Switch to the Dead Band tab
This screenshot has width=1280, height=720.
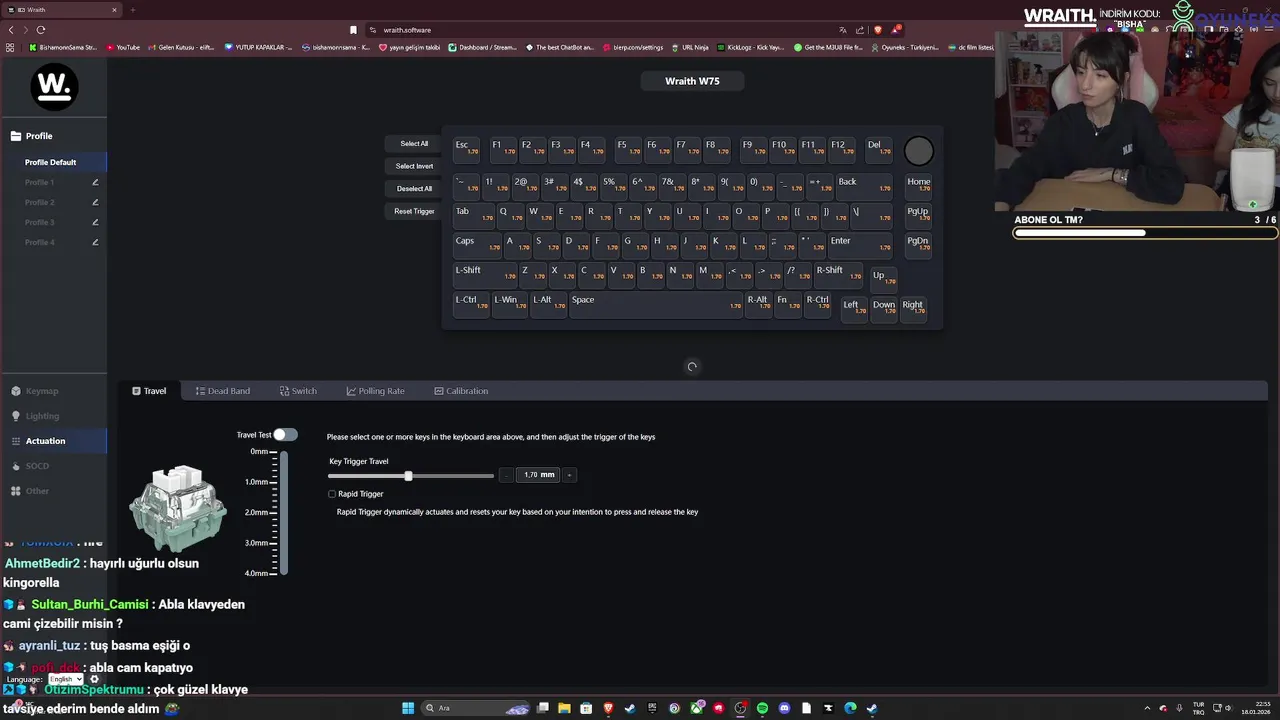tap(223, 391)
